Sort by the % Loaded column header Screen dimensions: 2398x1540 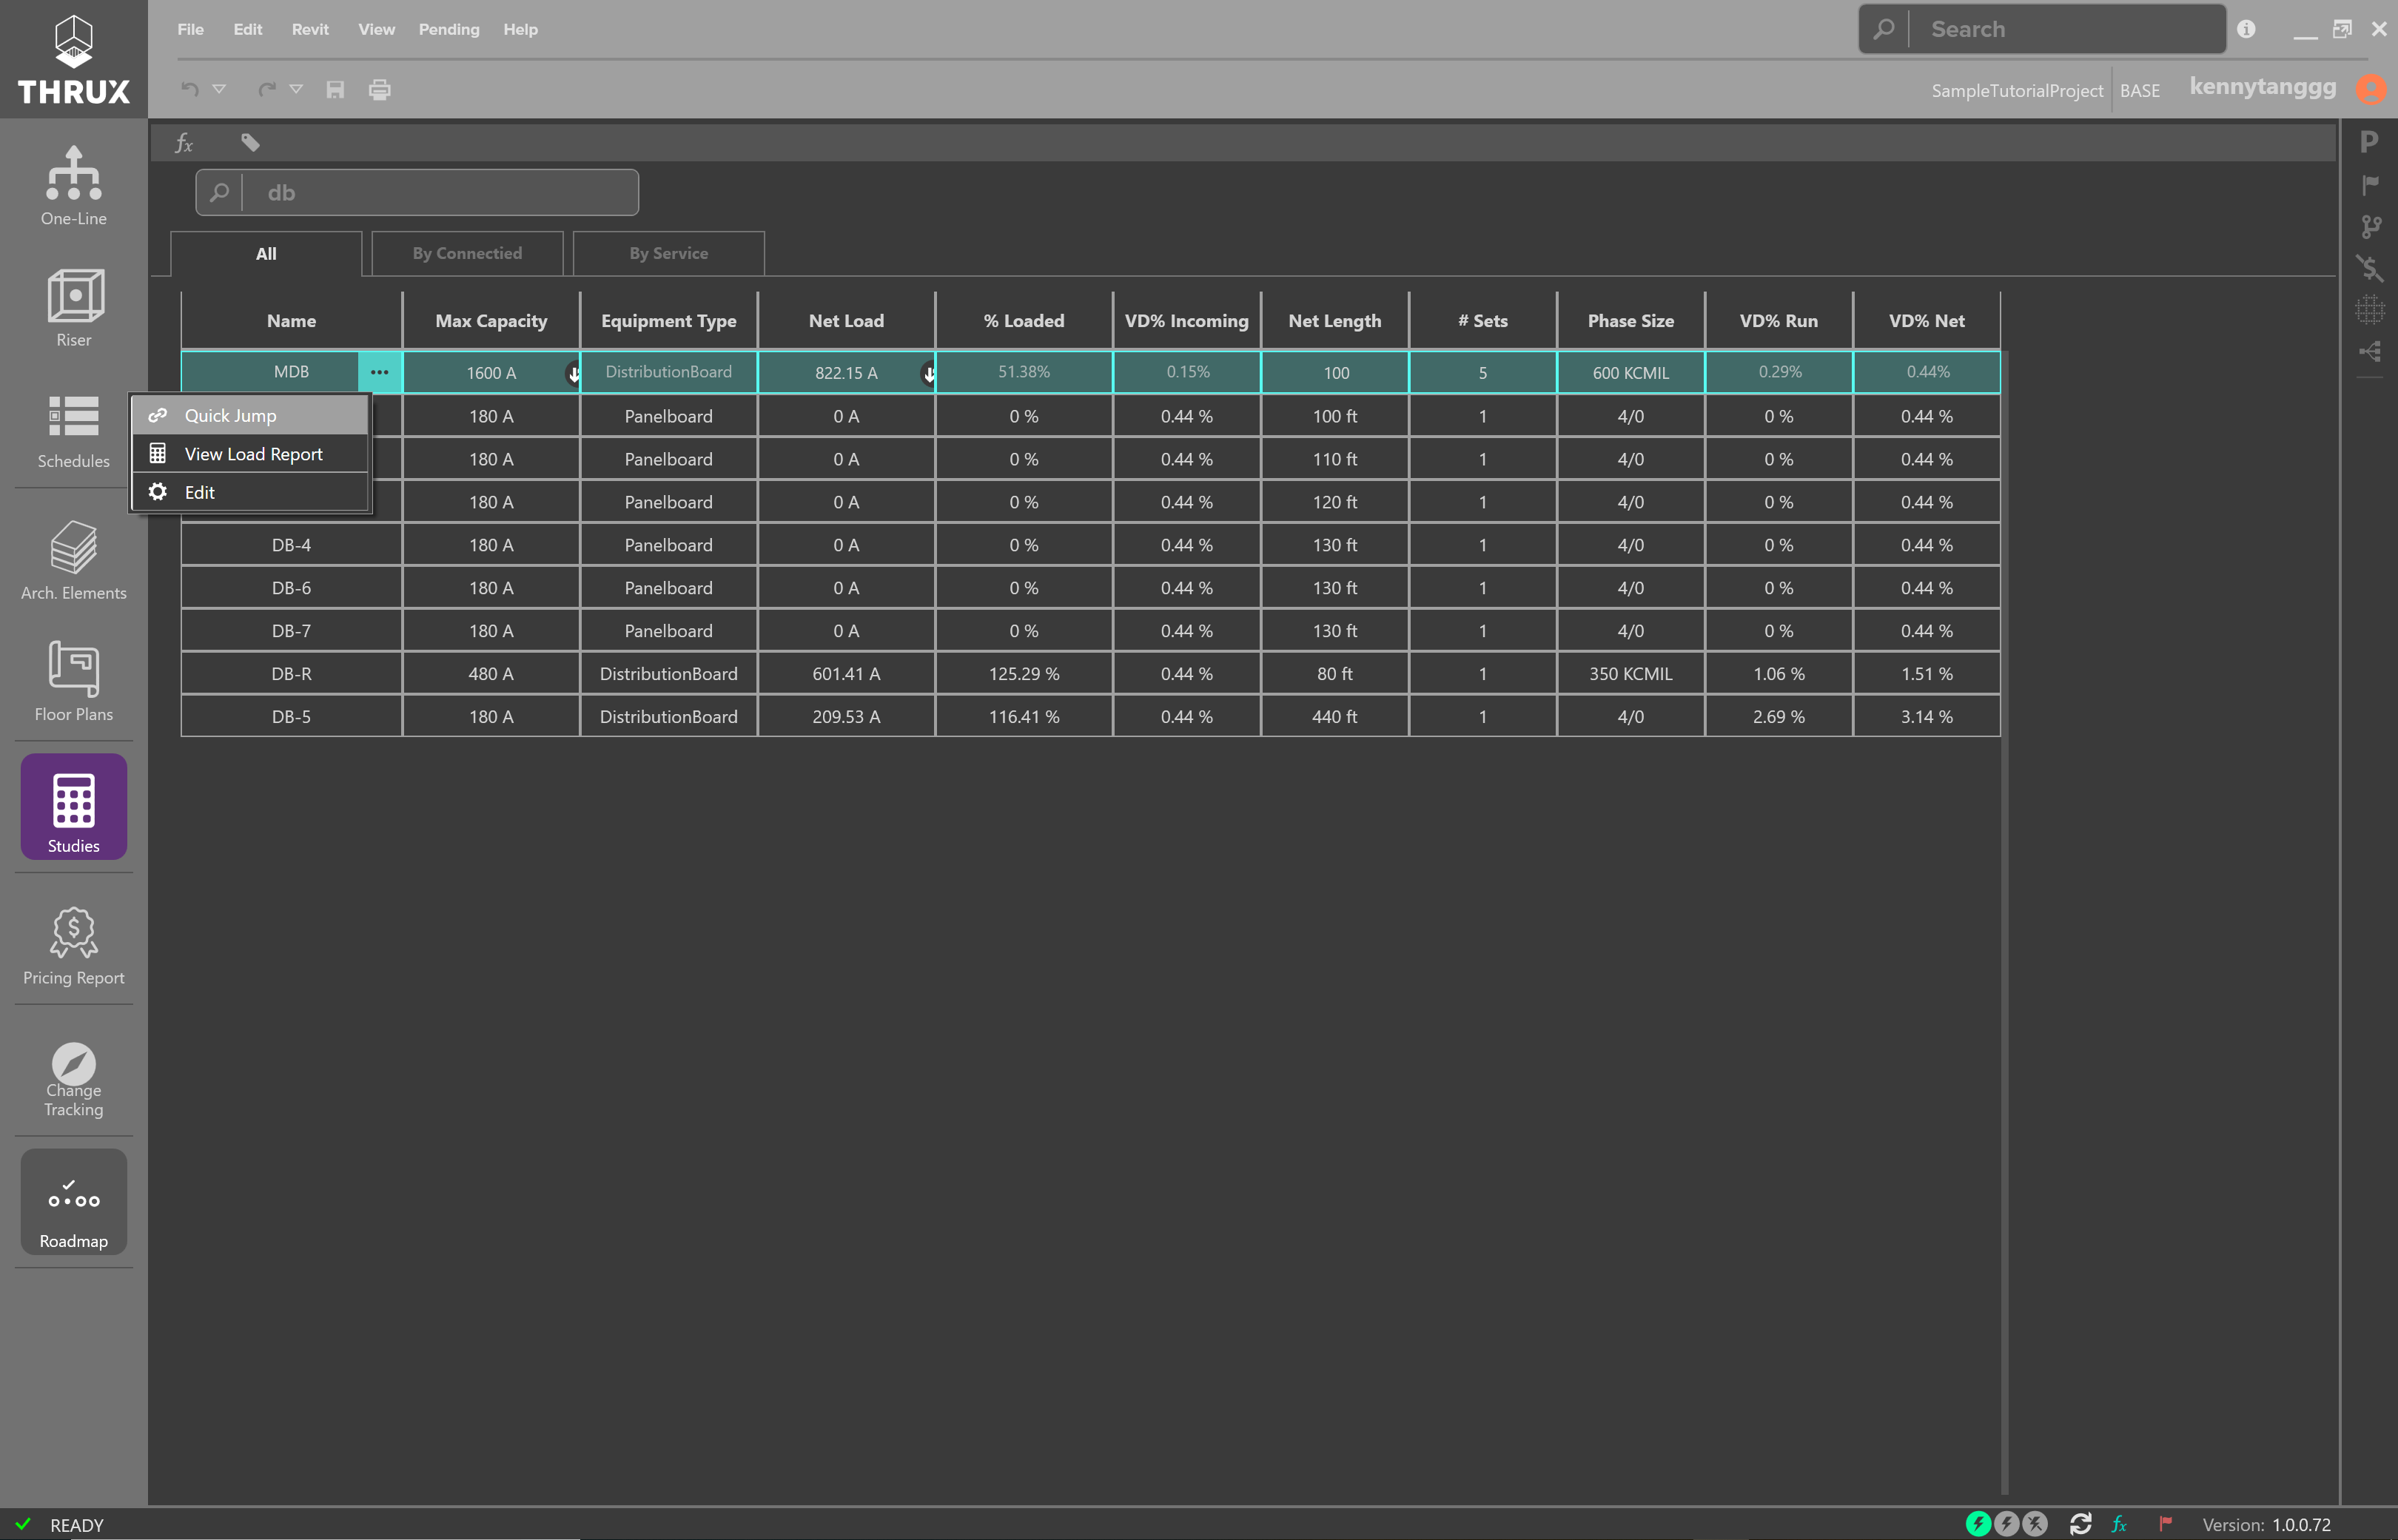pyautogui.click(x=1024, y=321)
